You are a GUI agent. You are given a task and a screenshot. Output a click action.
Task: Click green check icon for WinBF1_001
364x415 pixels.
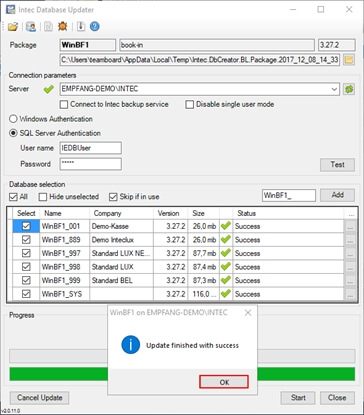coord(226,226)
